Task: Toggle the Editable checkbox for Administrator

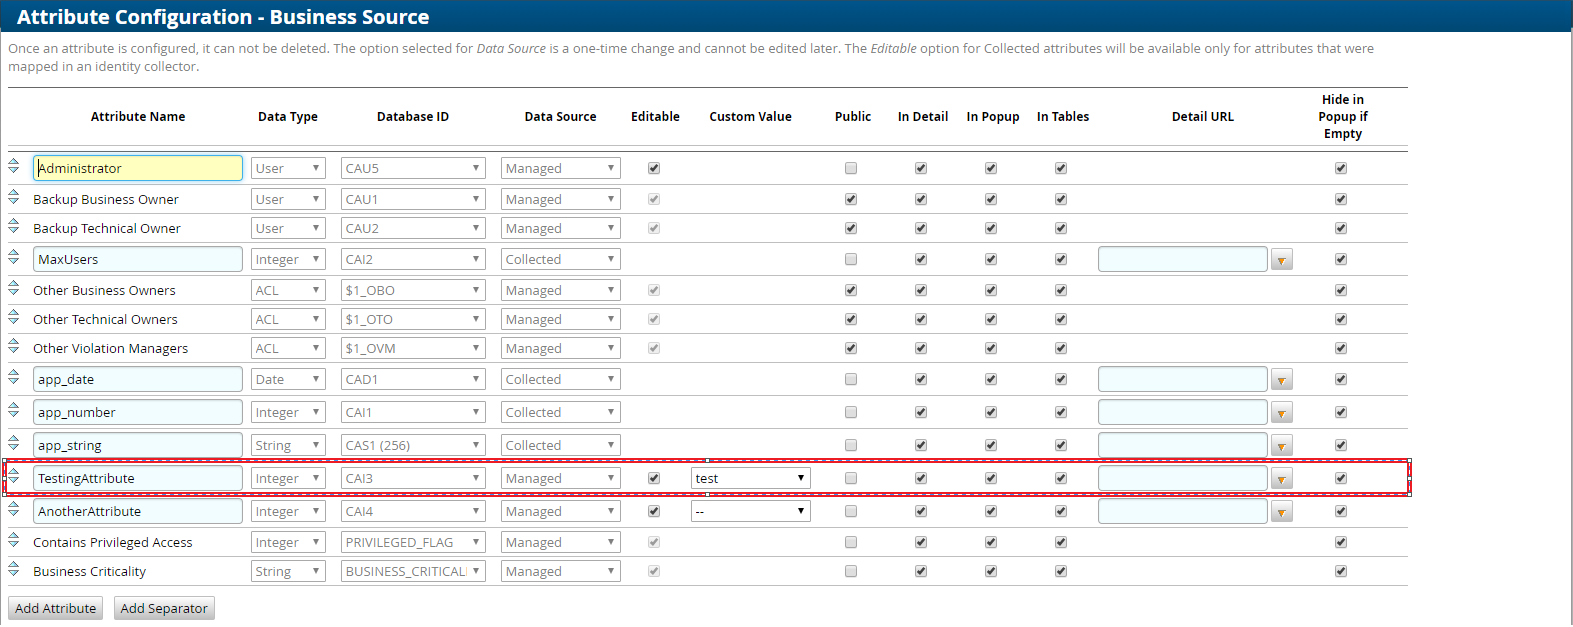Action: (x=654, y=168)
